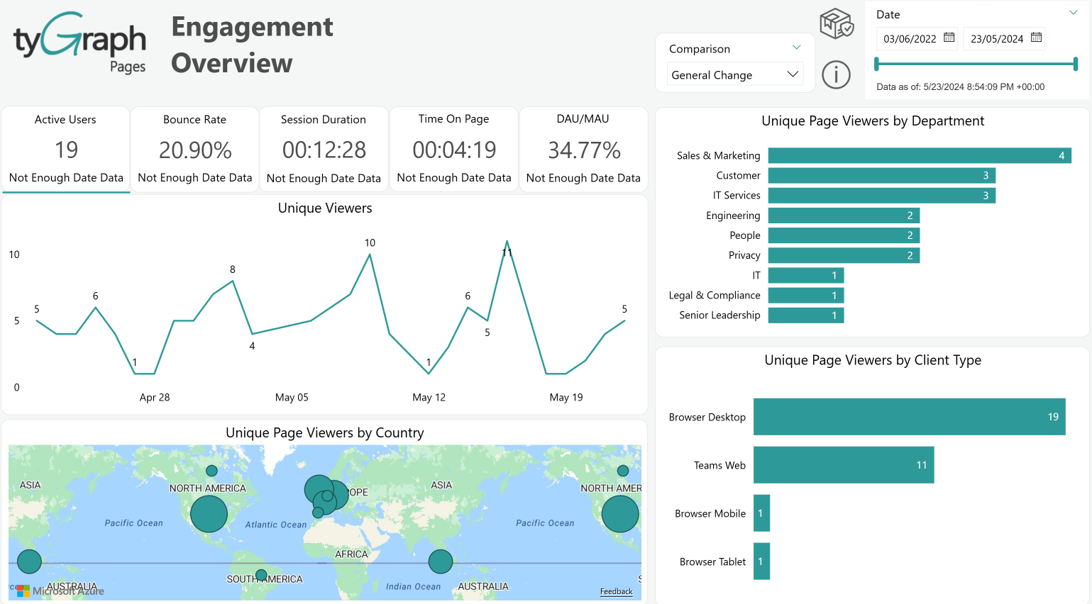Click the right handle of date slider
This screenshot has width=1092, height=604.
[x=1076, y=64]
